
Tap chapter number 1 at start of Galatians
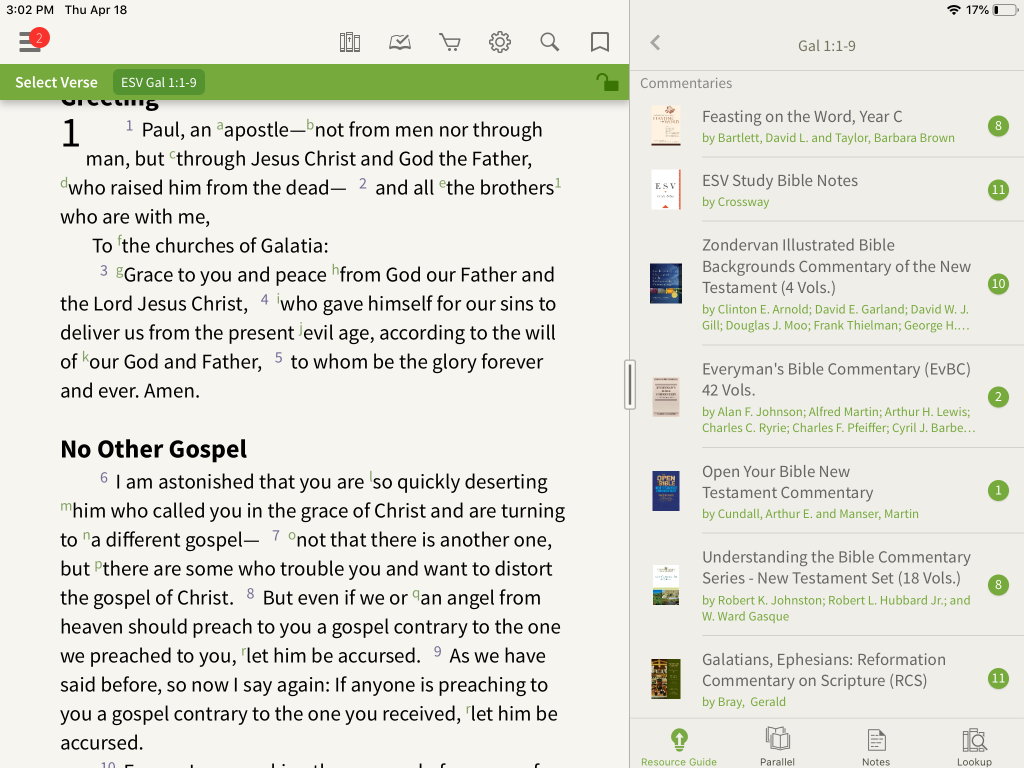[71, 133]
